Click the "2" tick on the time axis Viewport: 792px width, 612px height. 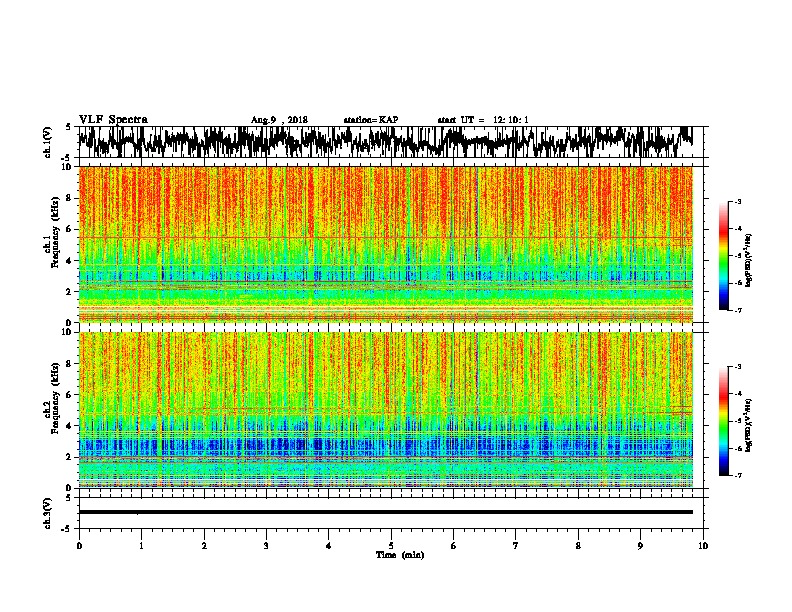click(x=204, y=546)
